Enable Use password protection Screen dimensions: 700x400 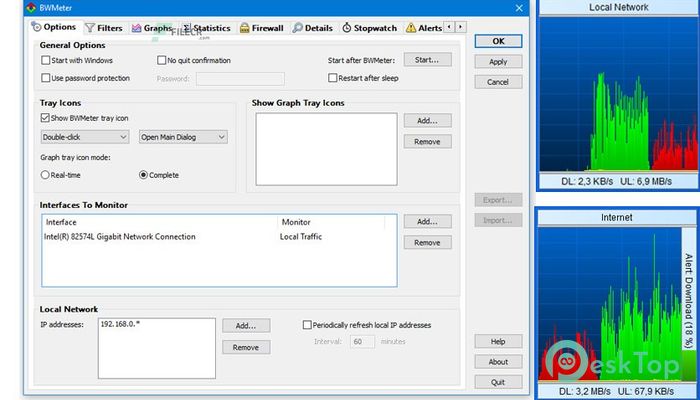[x=85, y=78]
